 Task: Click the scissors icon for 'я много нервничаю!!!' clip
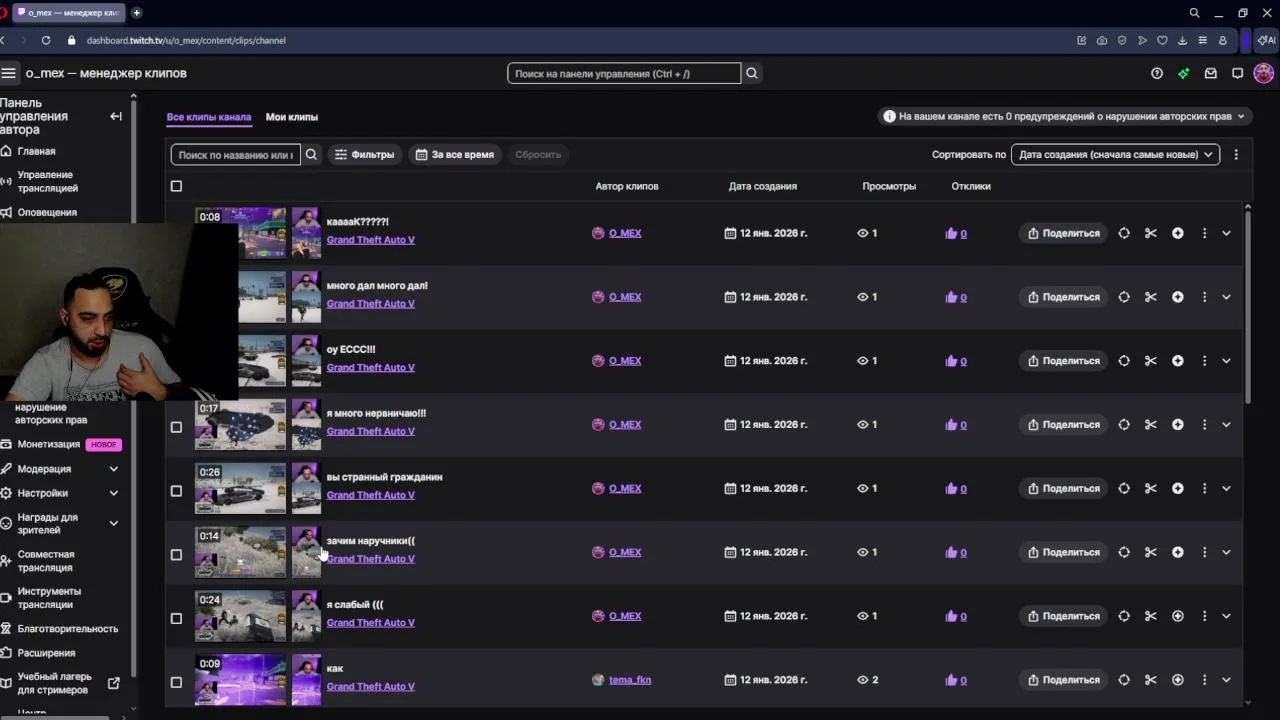click(1151, 425)
